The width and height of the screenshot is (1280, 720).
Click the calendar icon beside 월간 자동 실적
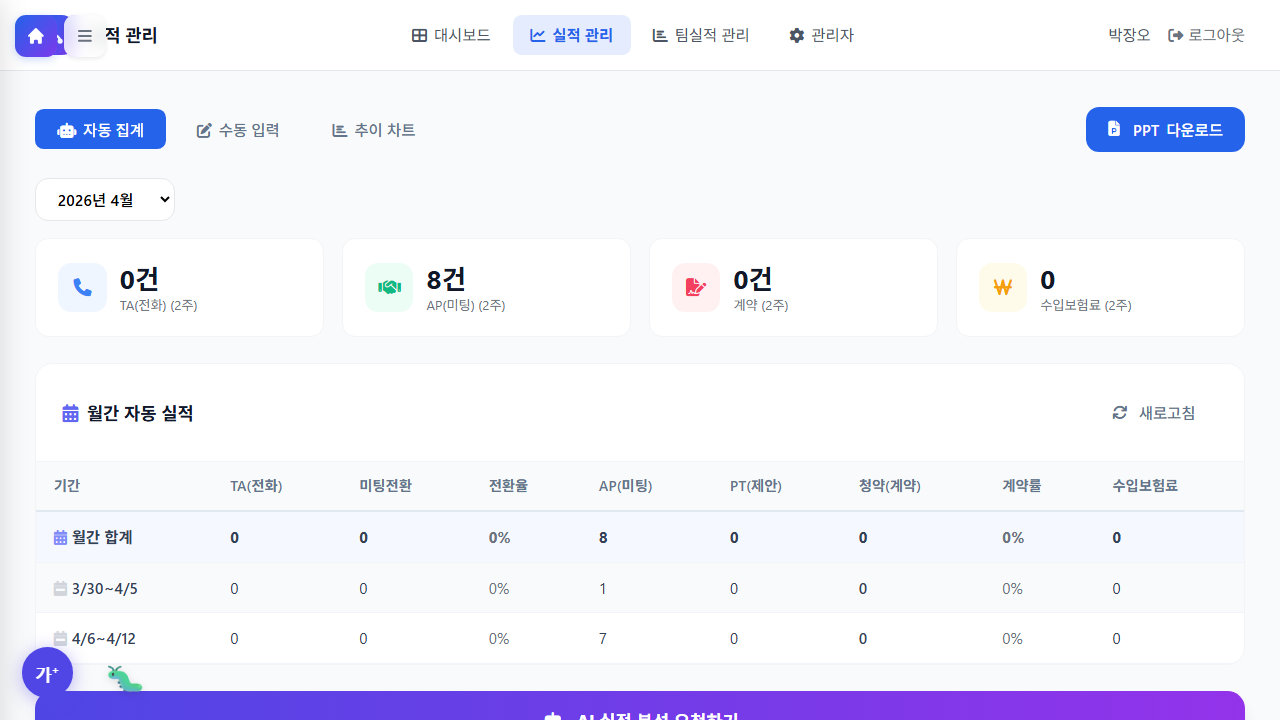point(68,412)
